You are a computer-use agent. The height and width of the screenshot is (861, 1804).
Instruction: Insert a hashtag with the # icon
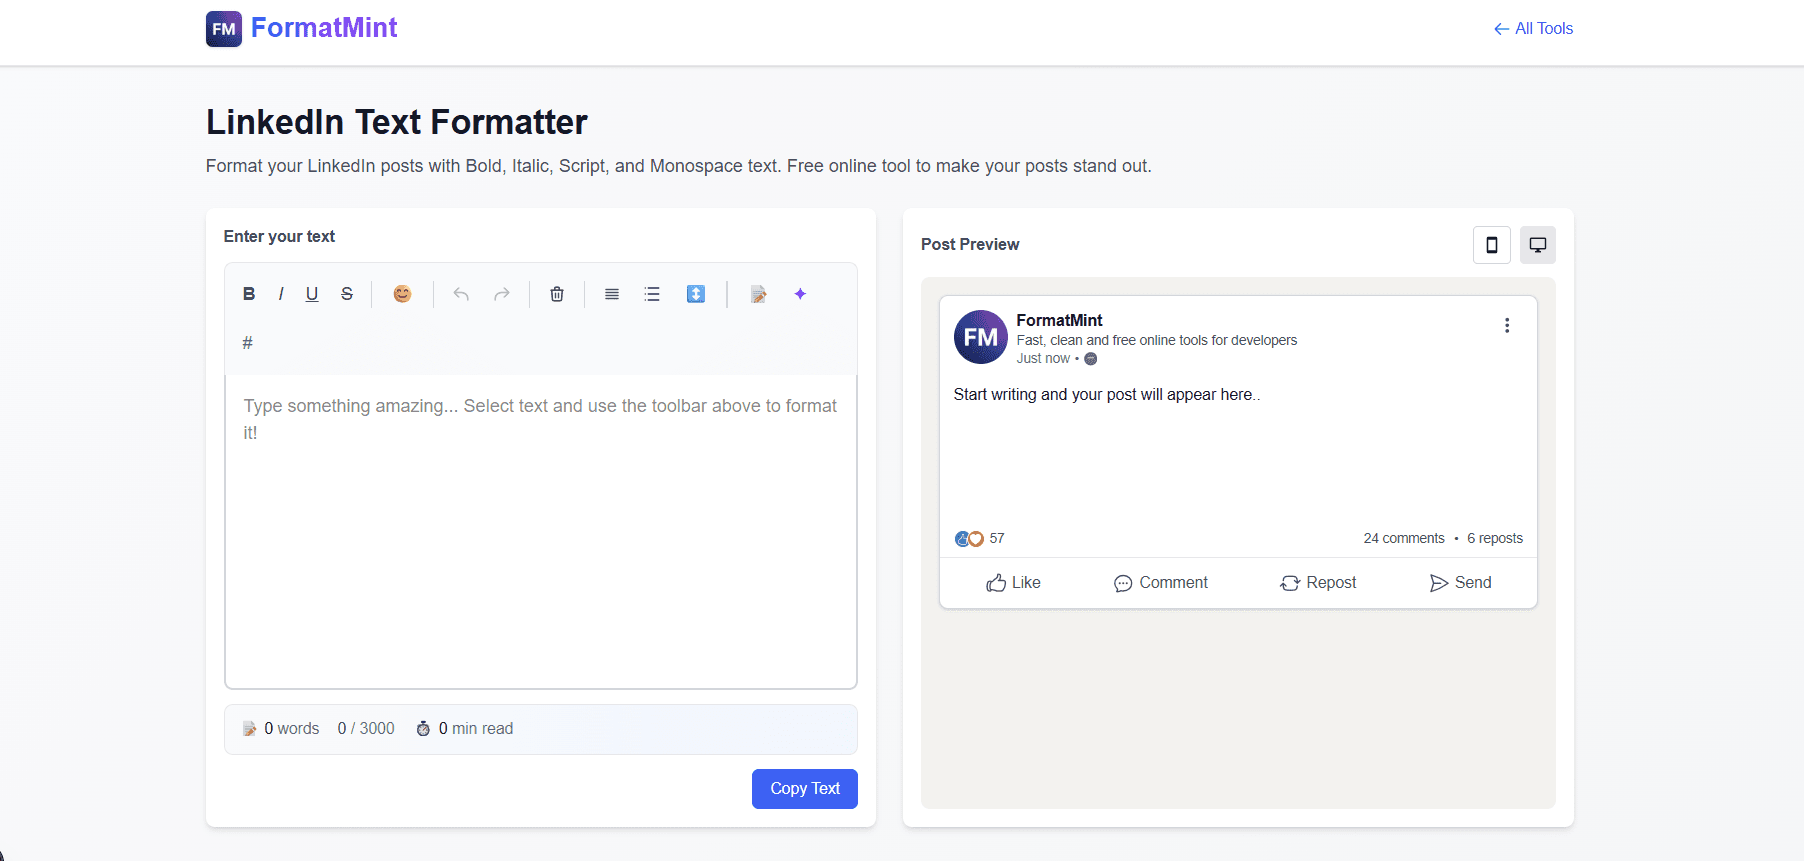[x=248, y=343]
